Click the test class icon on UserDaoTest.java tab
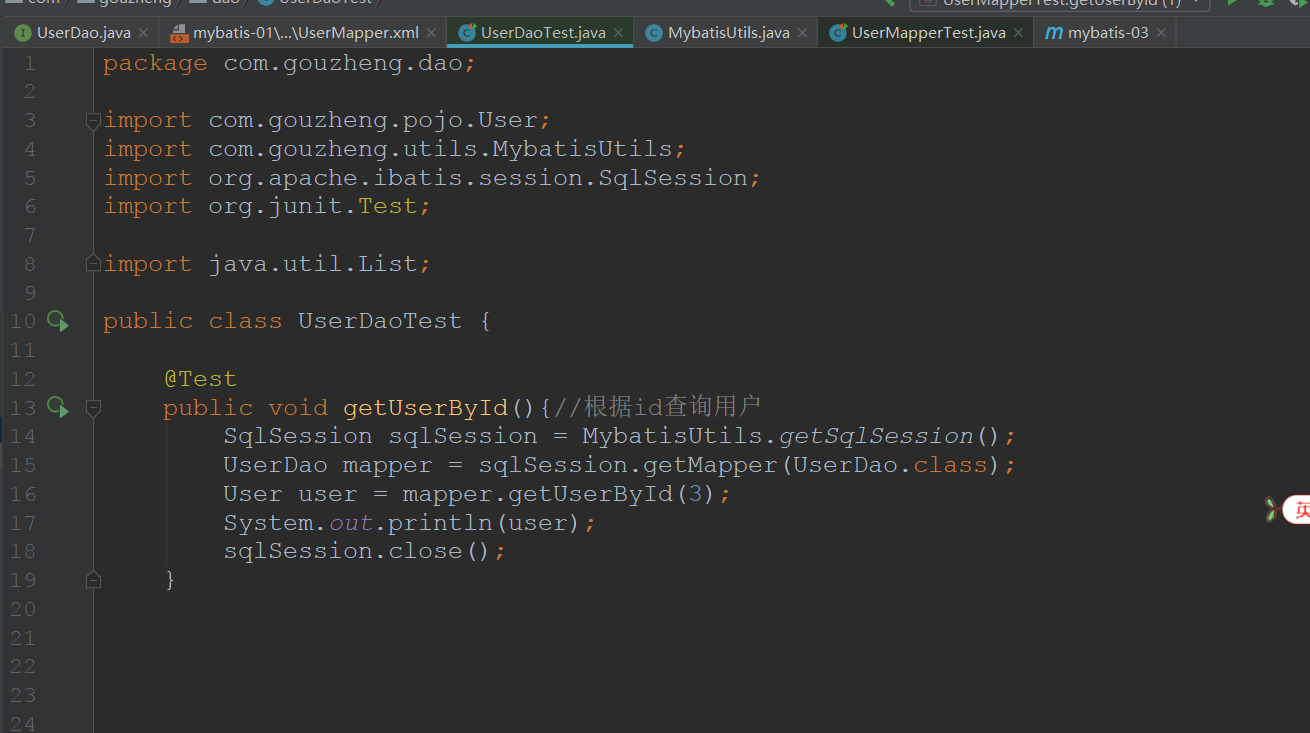Image resolution: width=1310 pixels, height=733 pixels. tap(467, 33)
